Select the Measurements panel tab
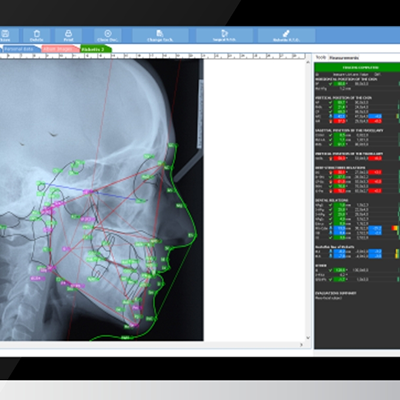Image resolution: width=400 pixels, height=400 pixels. [x=344, y=58]
